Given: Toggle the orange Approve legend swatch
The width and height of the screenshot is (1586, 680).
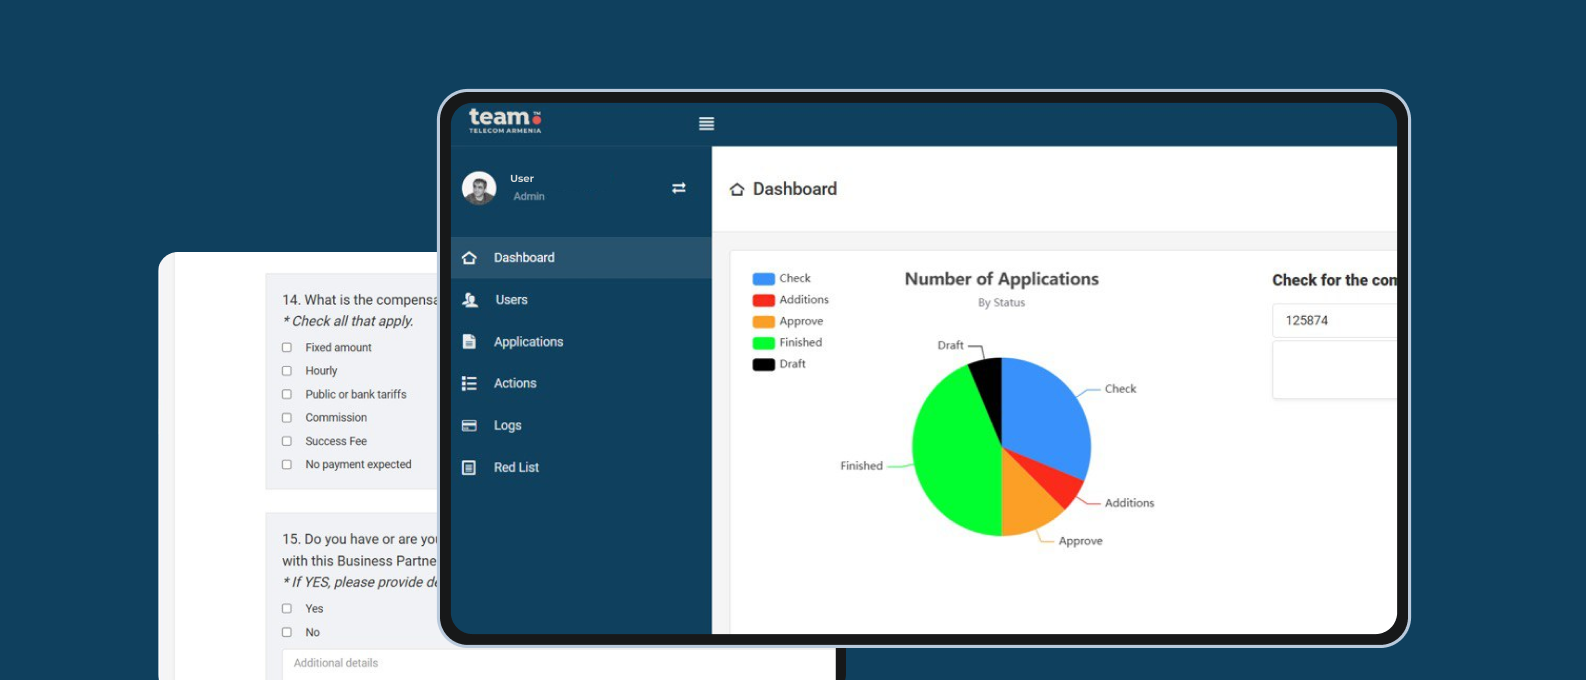Looking at the screenshot, I should click(x=763, y=322).
